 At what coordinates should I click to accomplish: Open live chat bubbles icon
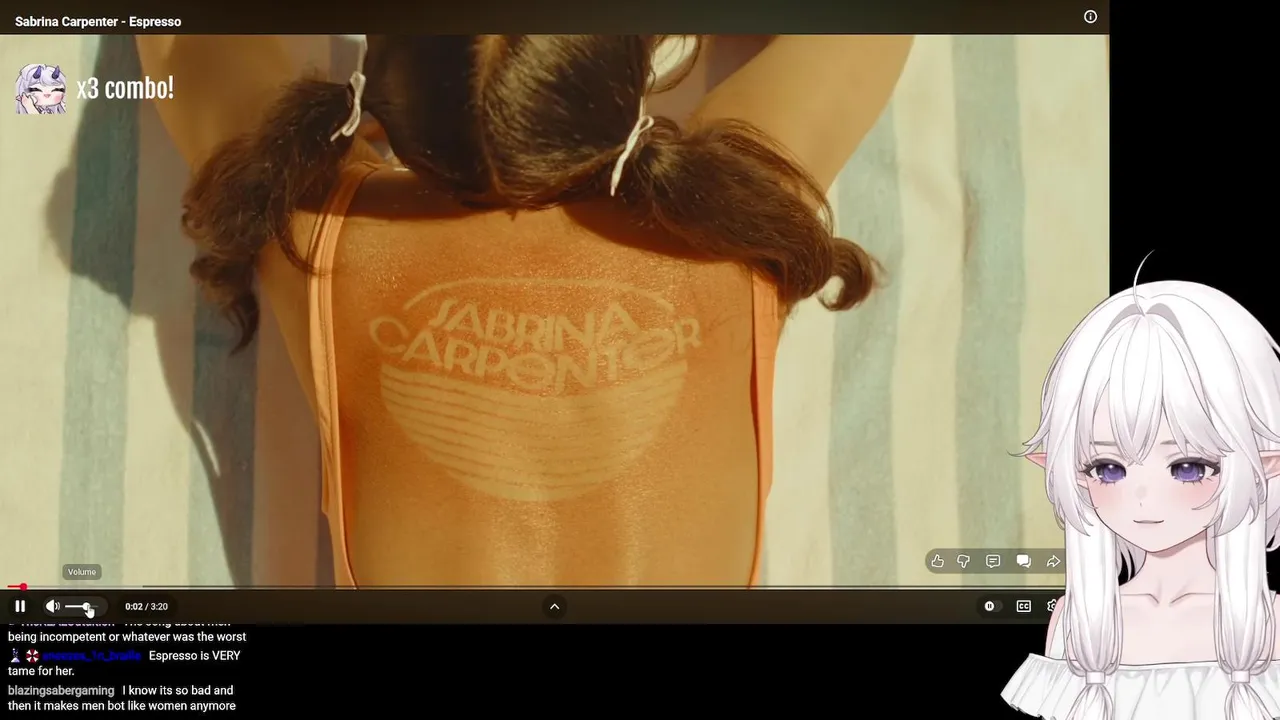(x=1023, y=561)
